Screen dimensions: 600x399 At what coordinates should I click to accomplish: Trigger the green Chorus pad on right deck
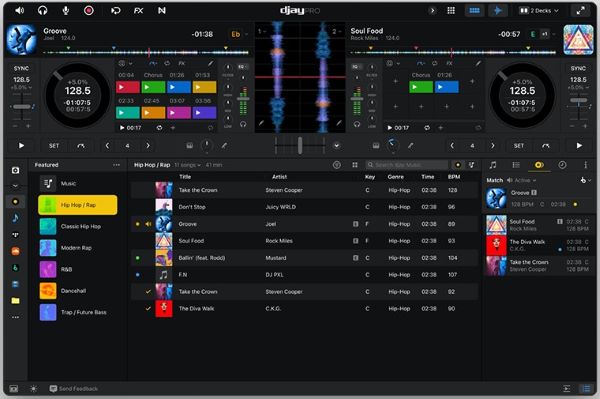[x=421, y=87]
